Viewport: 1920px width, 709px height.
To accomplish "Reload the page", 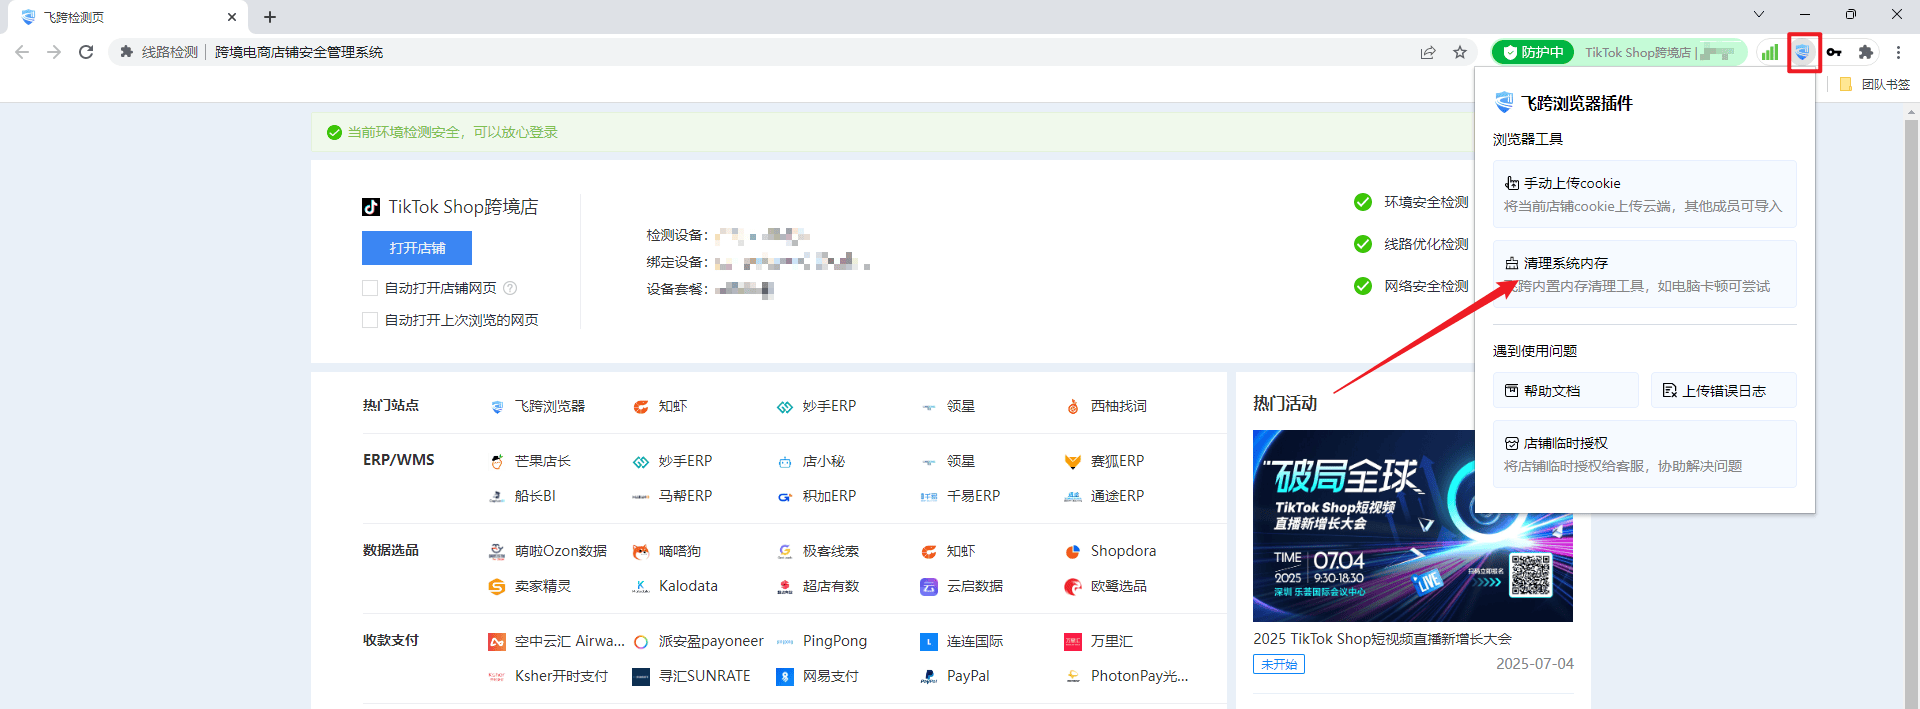I will 86,52.
